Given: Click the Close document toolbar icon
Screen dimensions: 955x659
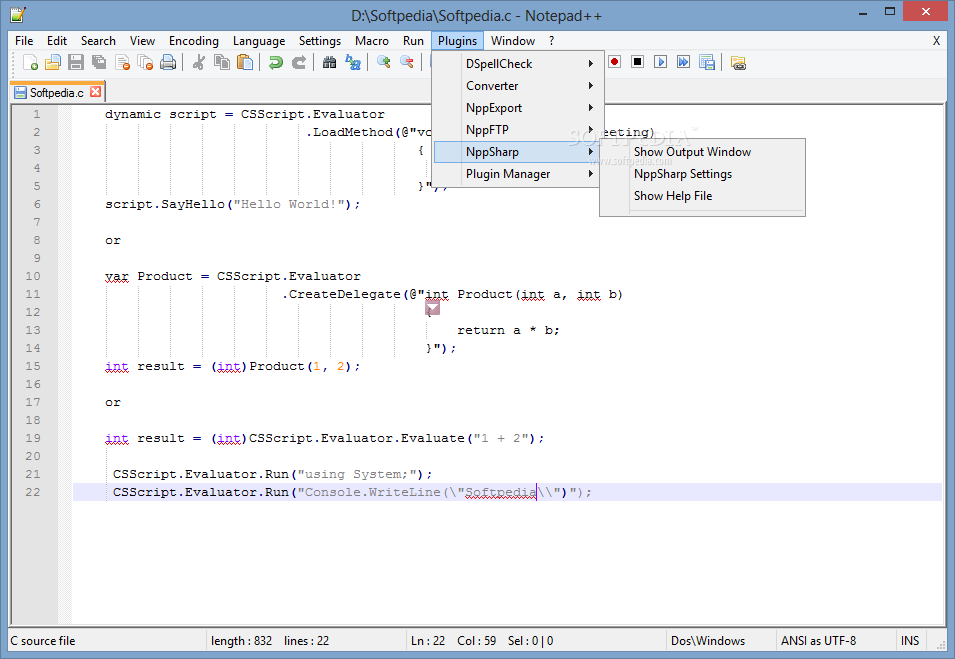Looking at the screenshot, I should [122, 62].
